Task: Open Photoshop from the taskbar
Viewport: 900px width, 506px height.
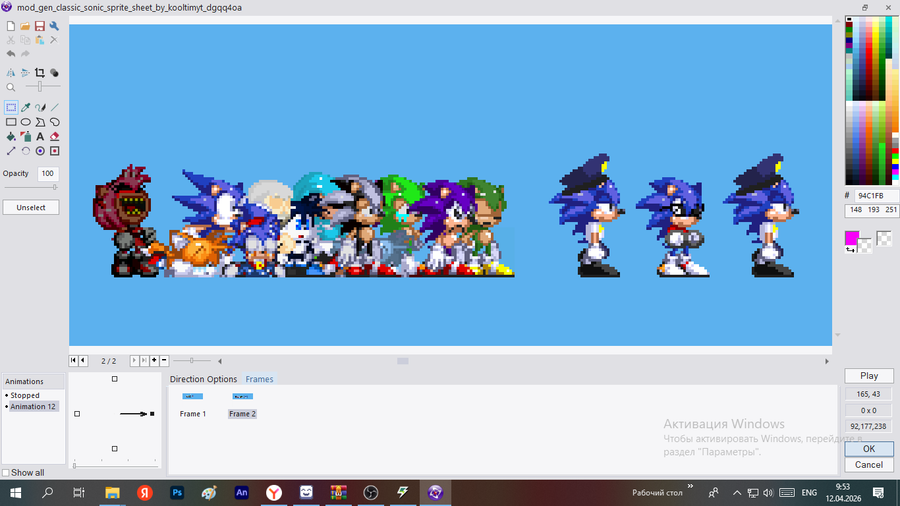Action: (177, 492)
